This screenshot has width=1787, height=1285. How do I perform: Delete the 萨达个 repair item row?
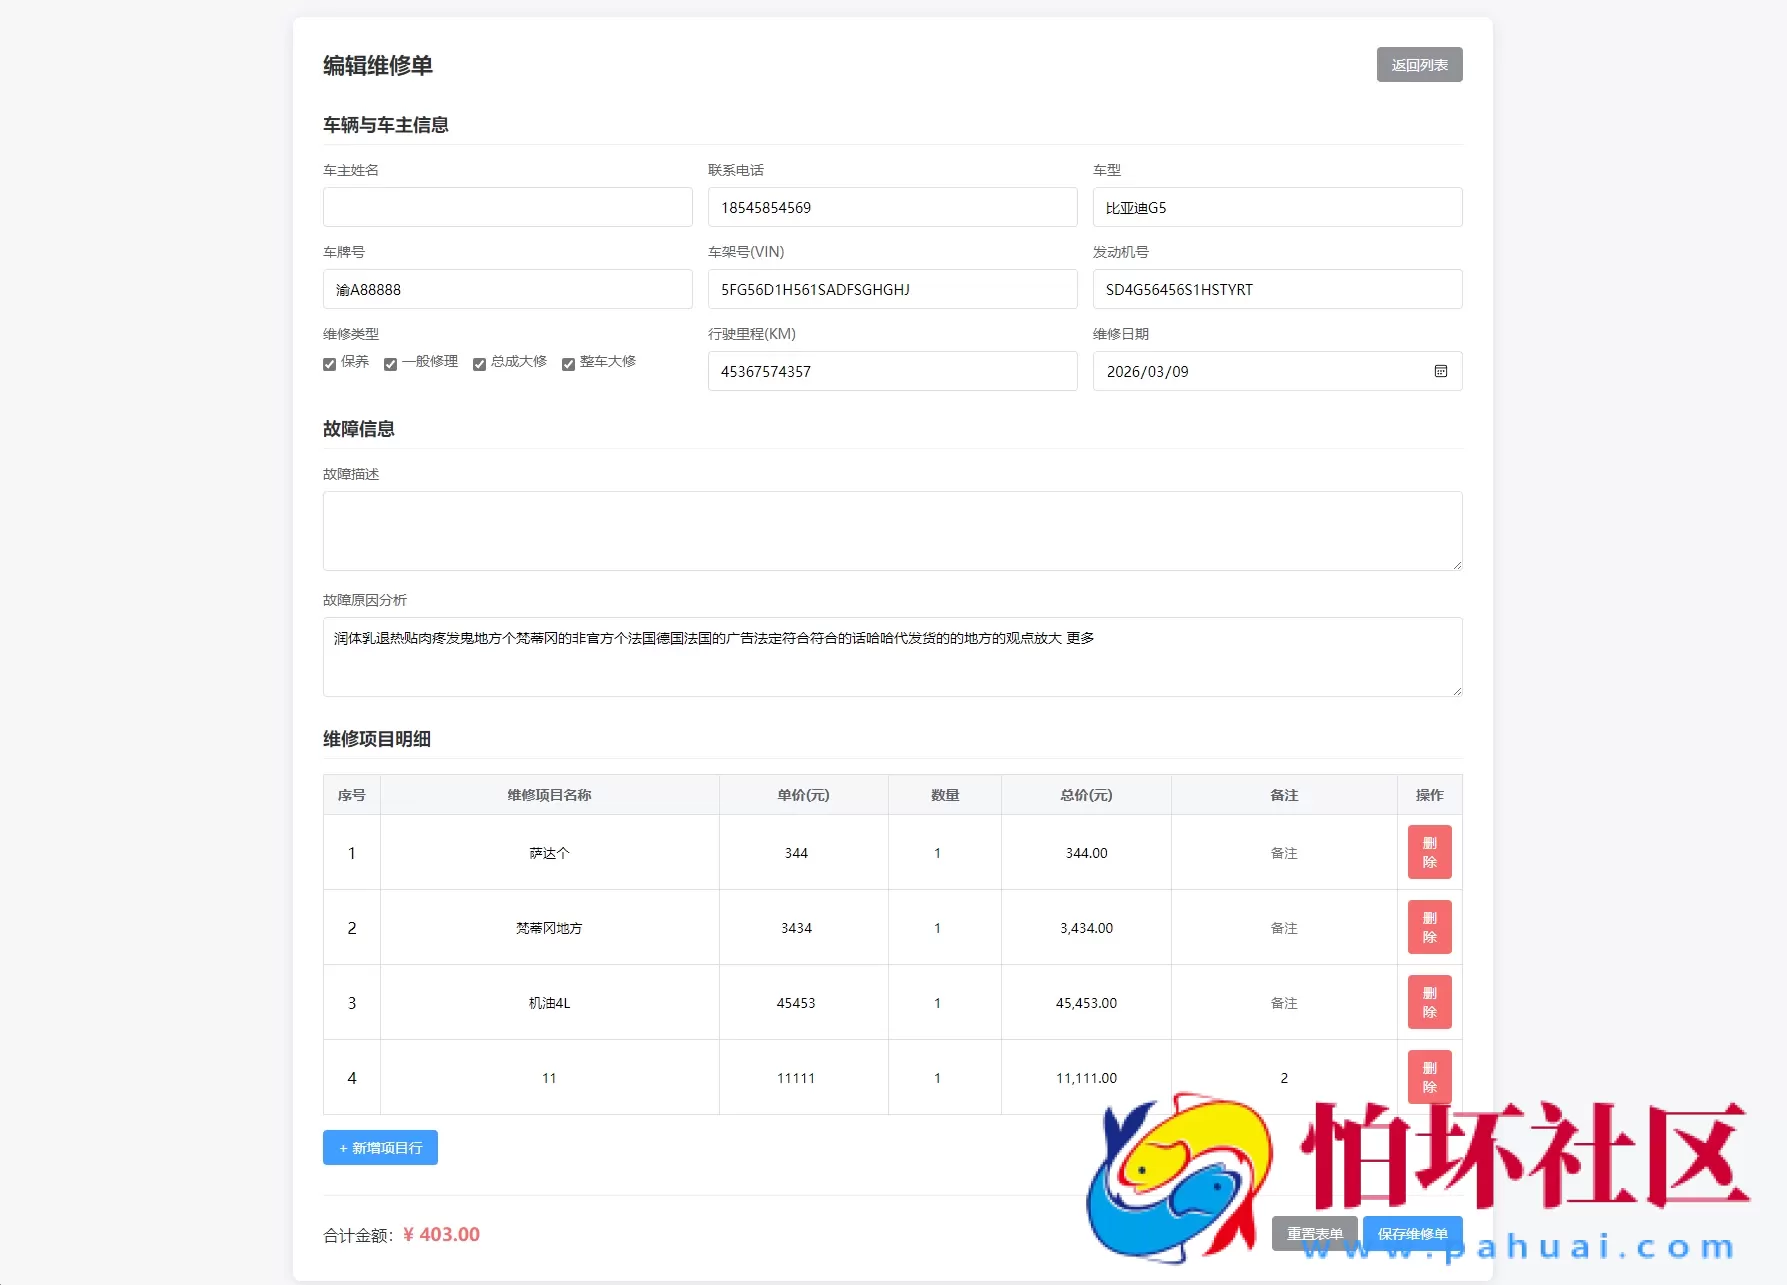point(1429,852)
